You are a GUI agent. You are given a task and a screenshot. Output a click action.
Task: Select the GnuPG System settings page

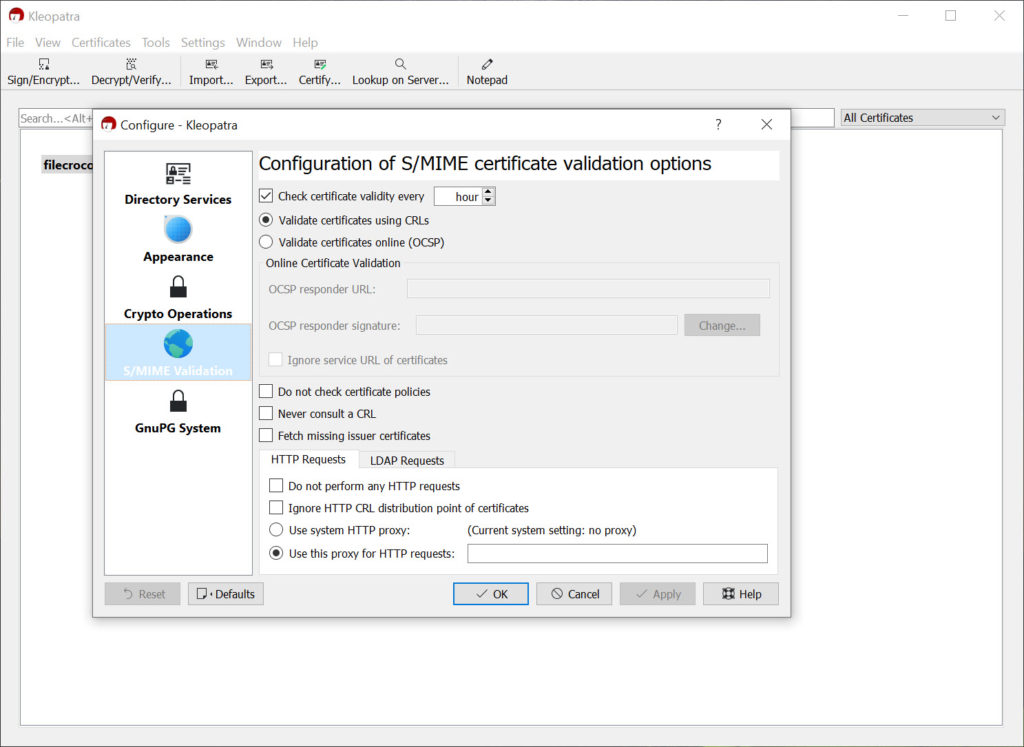tap(178, 411)
